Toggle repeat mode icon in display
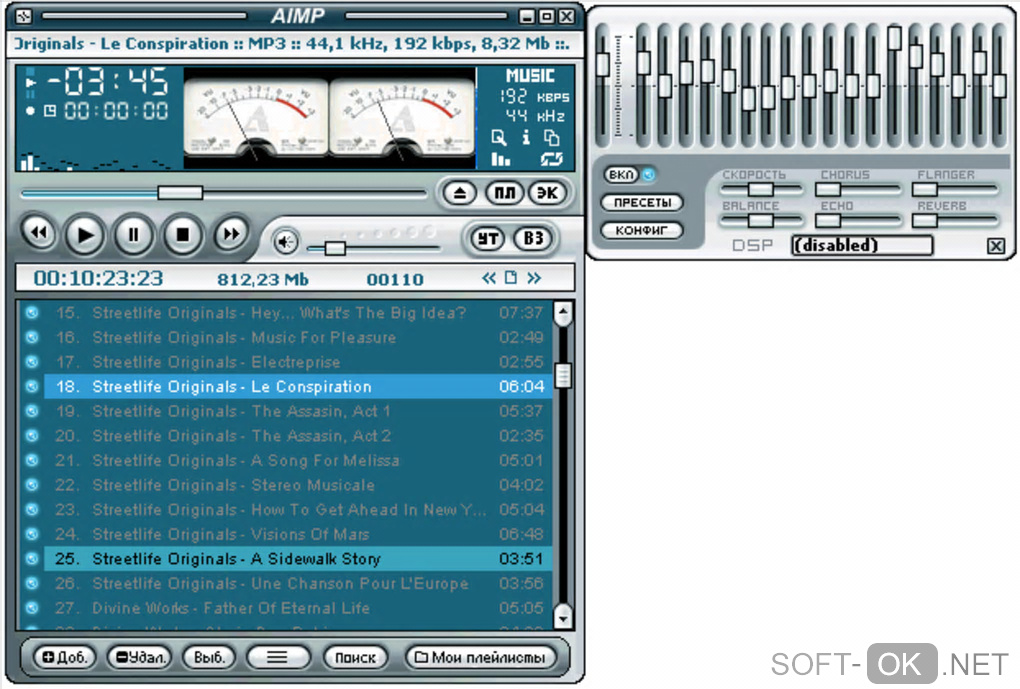 pyautogui.click(x=551, y=159)
